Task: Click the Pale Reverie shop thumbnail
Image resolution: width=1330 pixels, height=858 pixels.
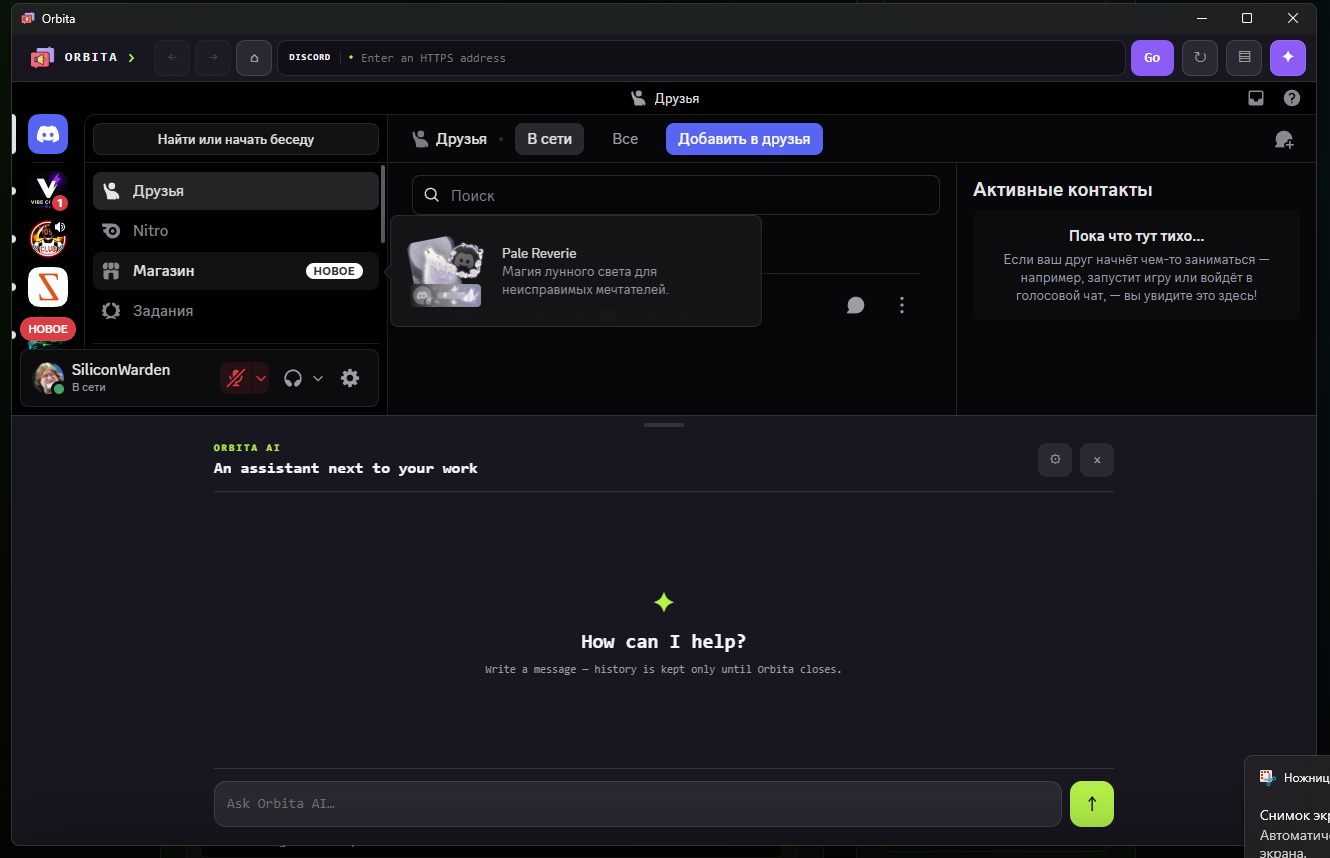Action: [x=445, y=271]
